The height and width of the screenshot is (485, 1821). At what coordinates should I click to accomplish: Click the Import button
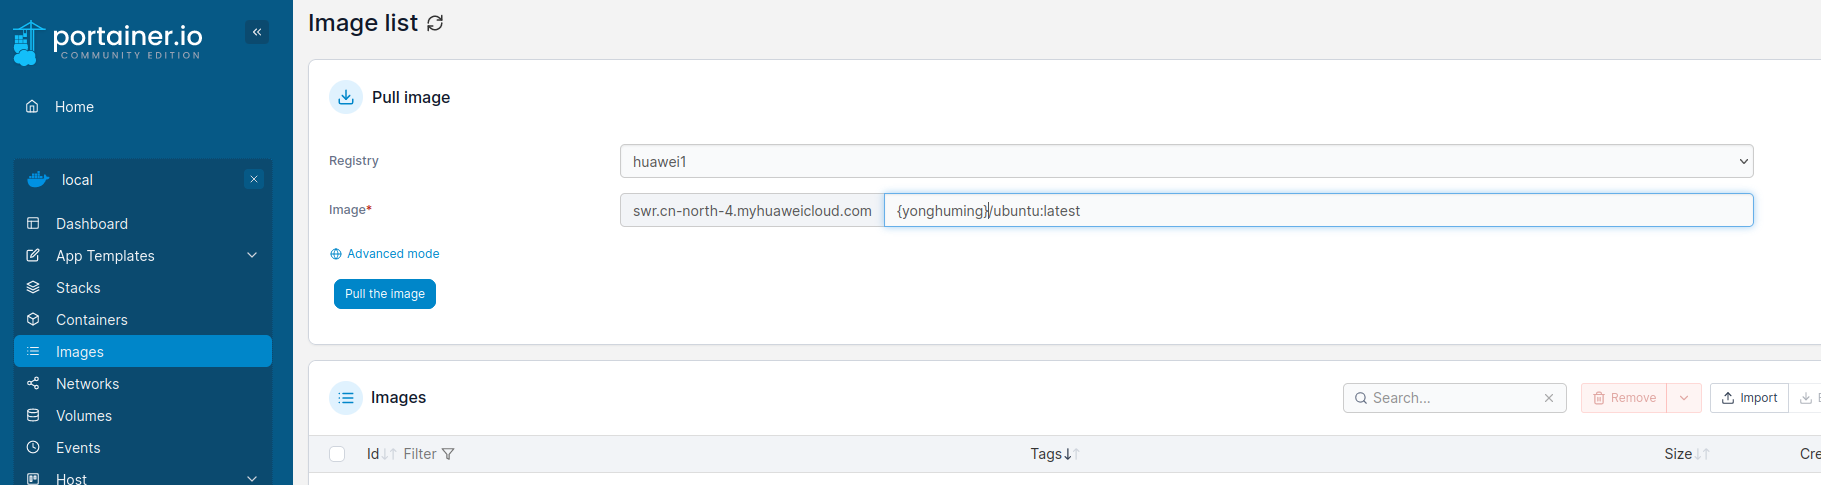pyautogui.click(x=1749, y=398)
